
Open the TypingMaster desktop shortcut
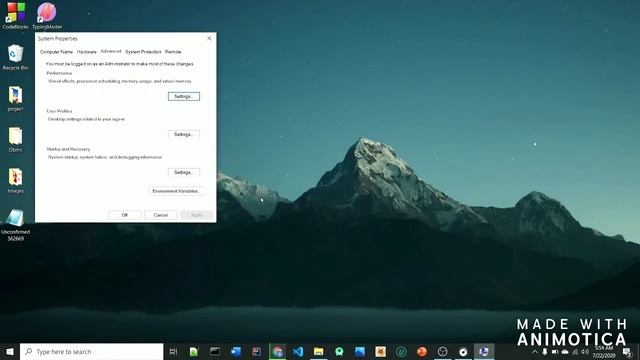click(x=47, y=16)
